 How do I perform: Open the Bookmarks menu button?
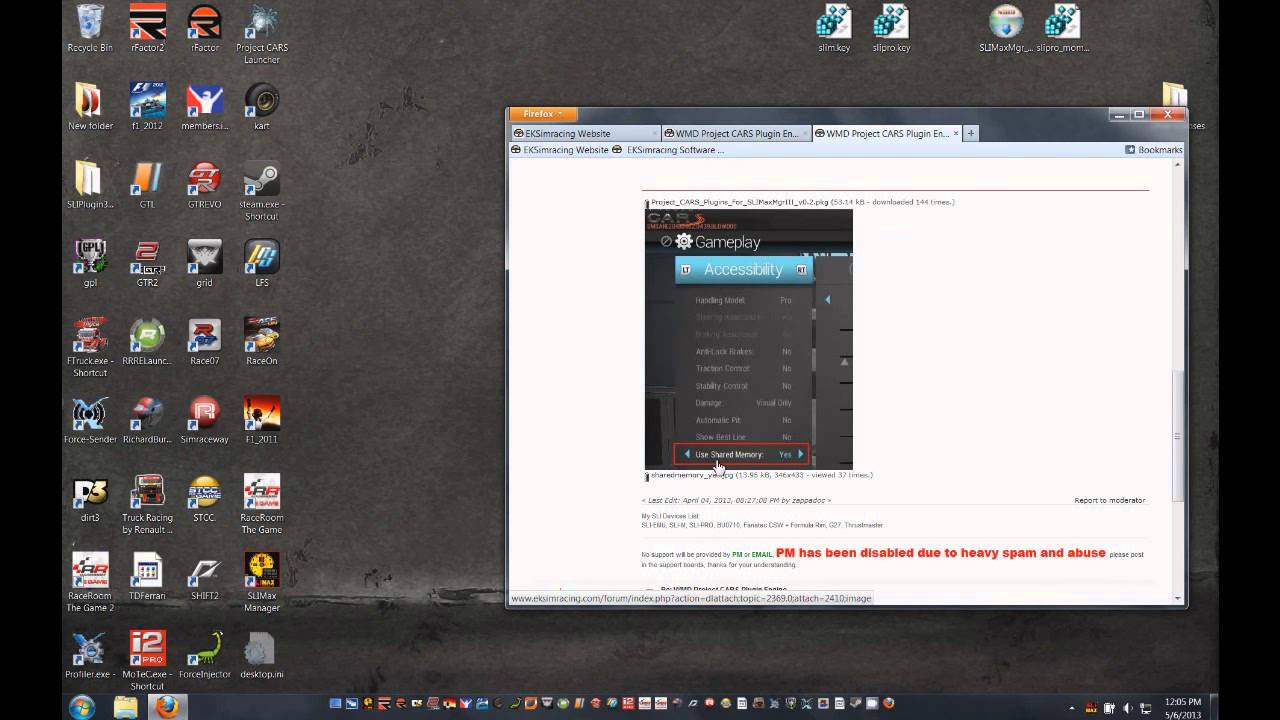point(1154,150)
